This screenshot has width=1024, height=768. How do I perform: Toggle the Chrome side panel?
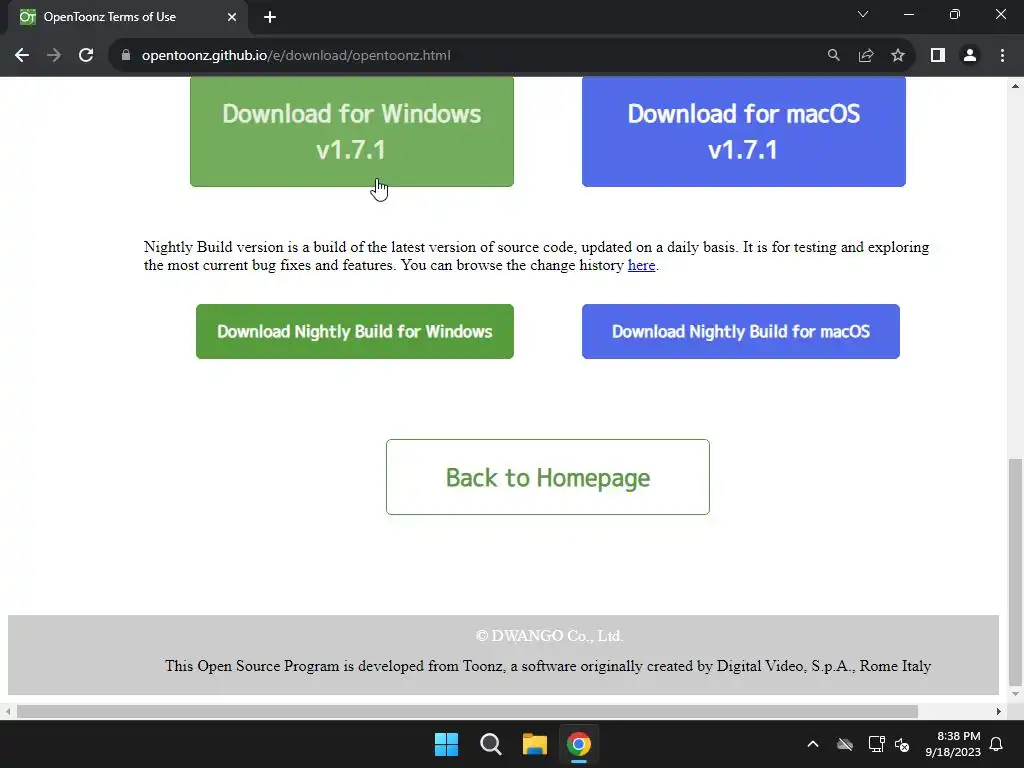(x=938, y=56)
